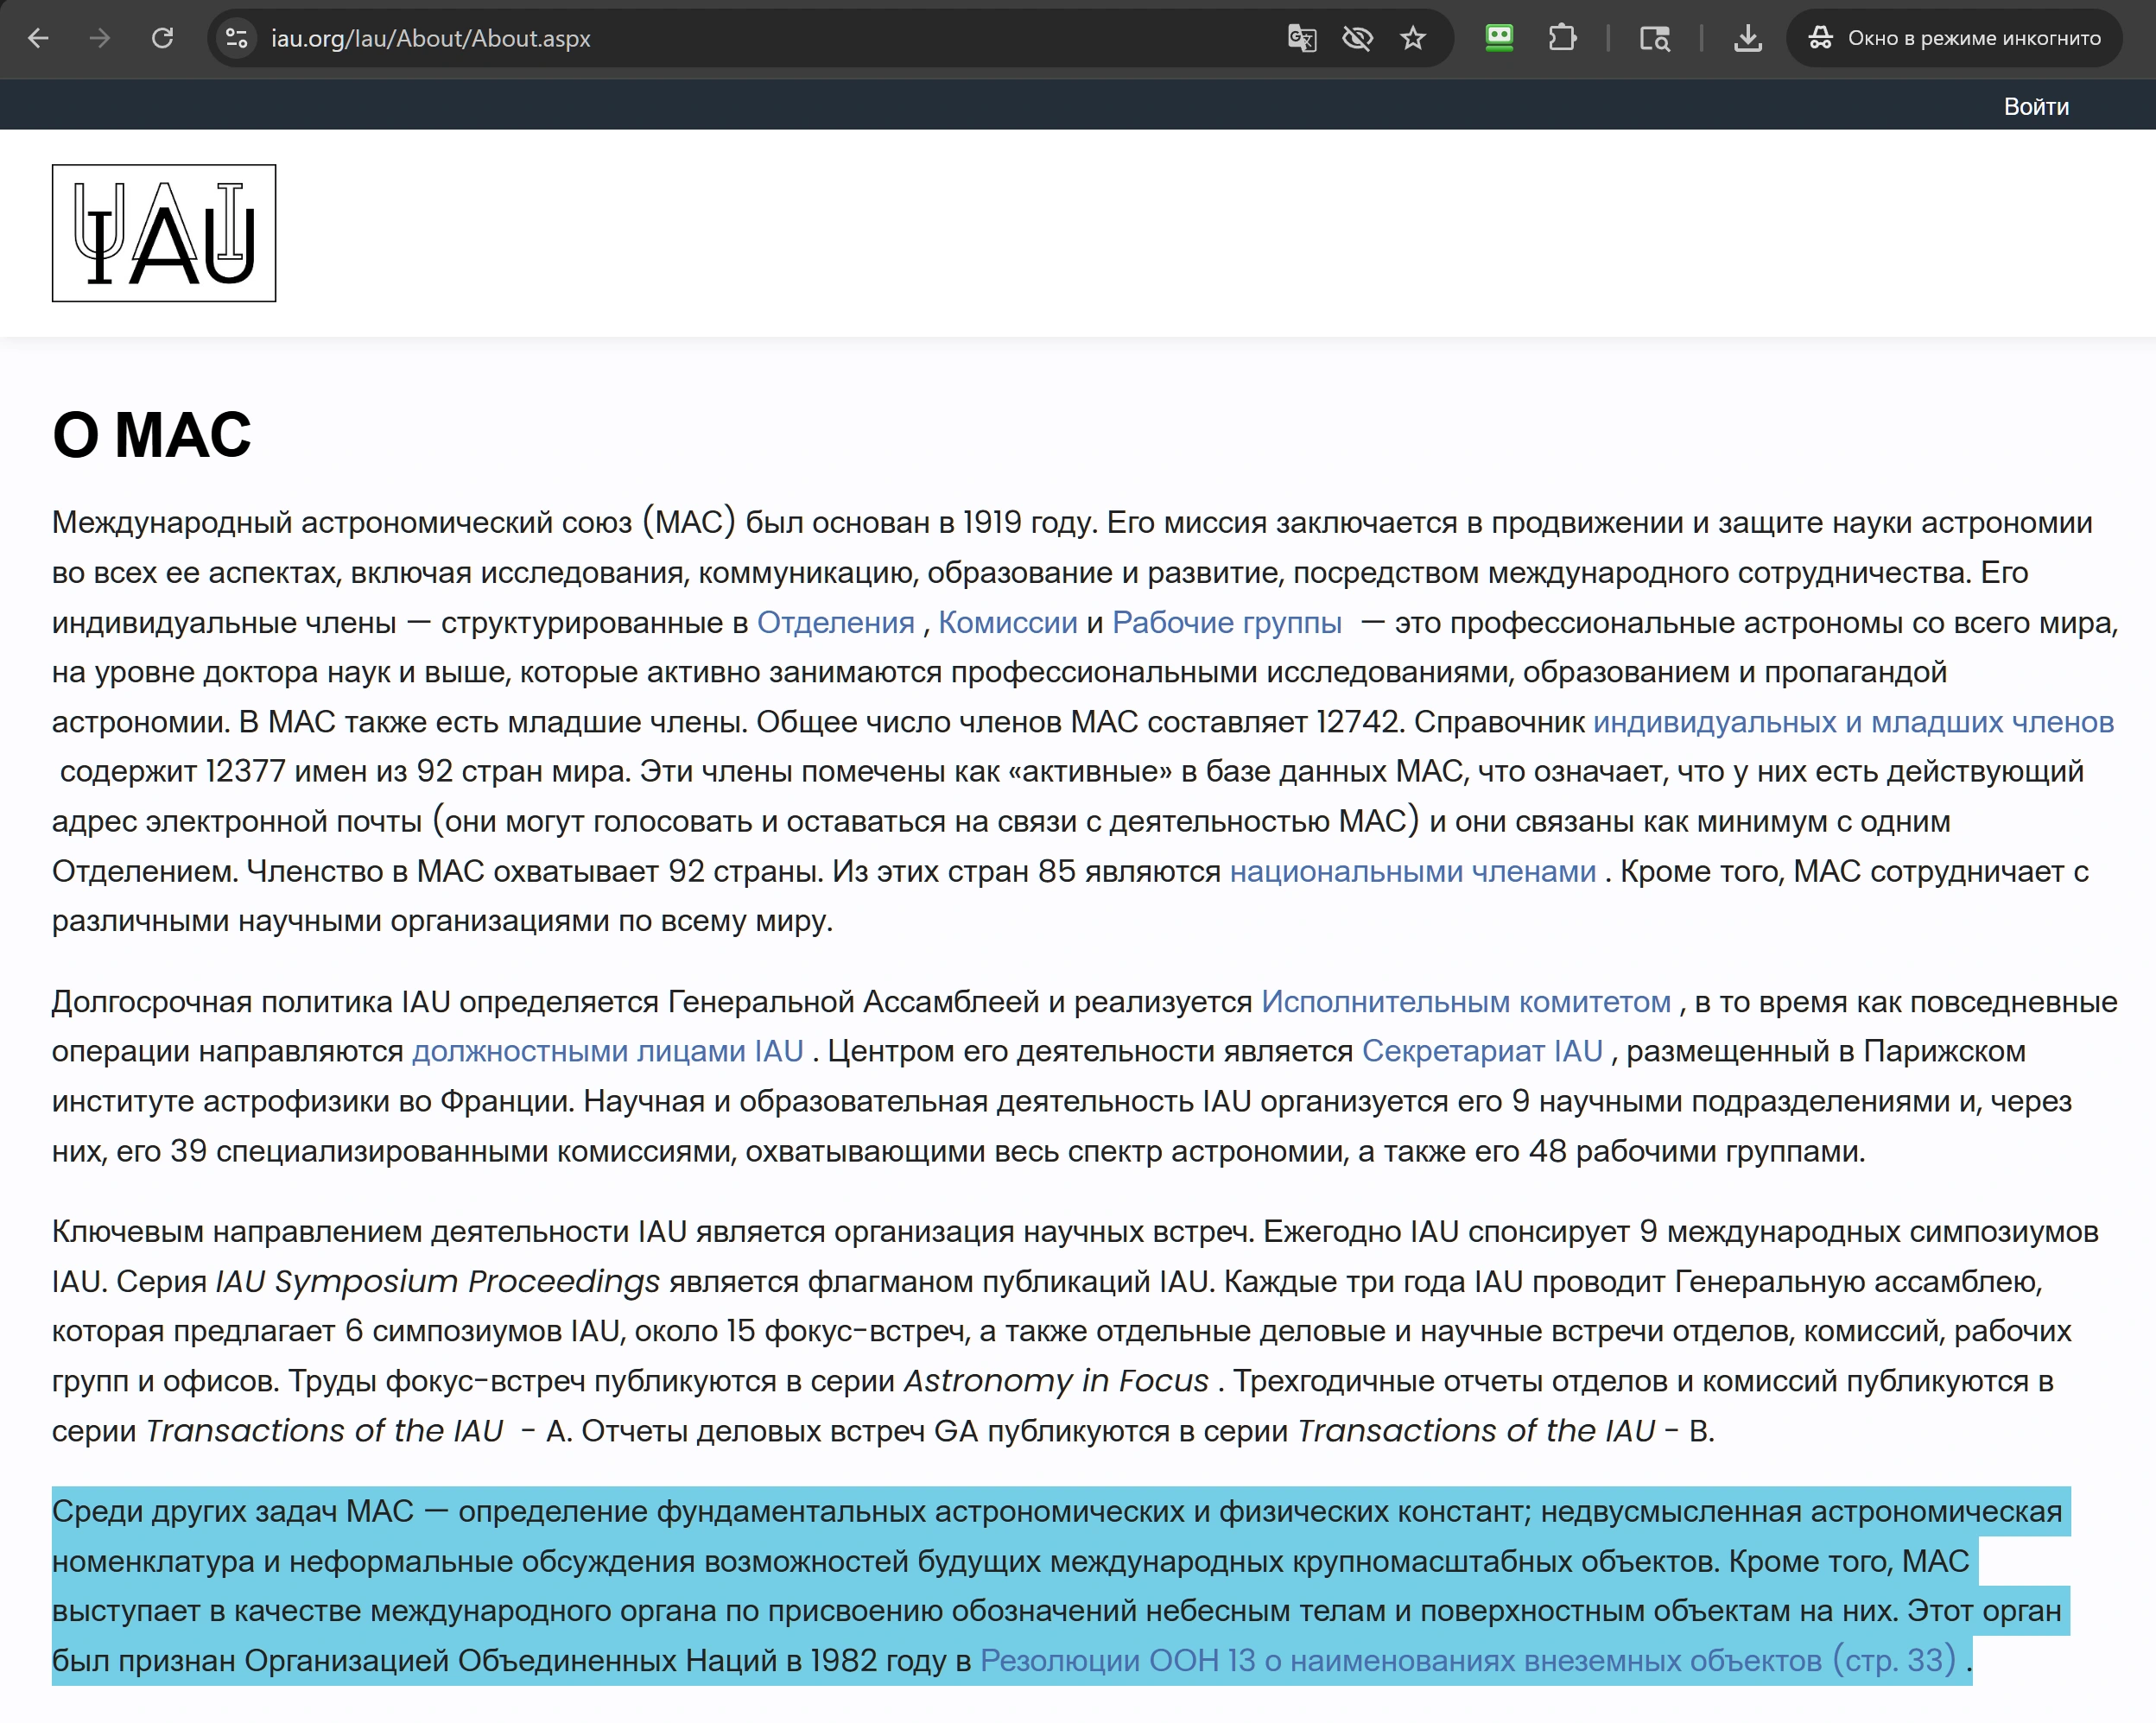
Task: Open the должностными лицами IAU link
Action: click(608, 1051)
